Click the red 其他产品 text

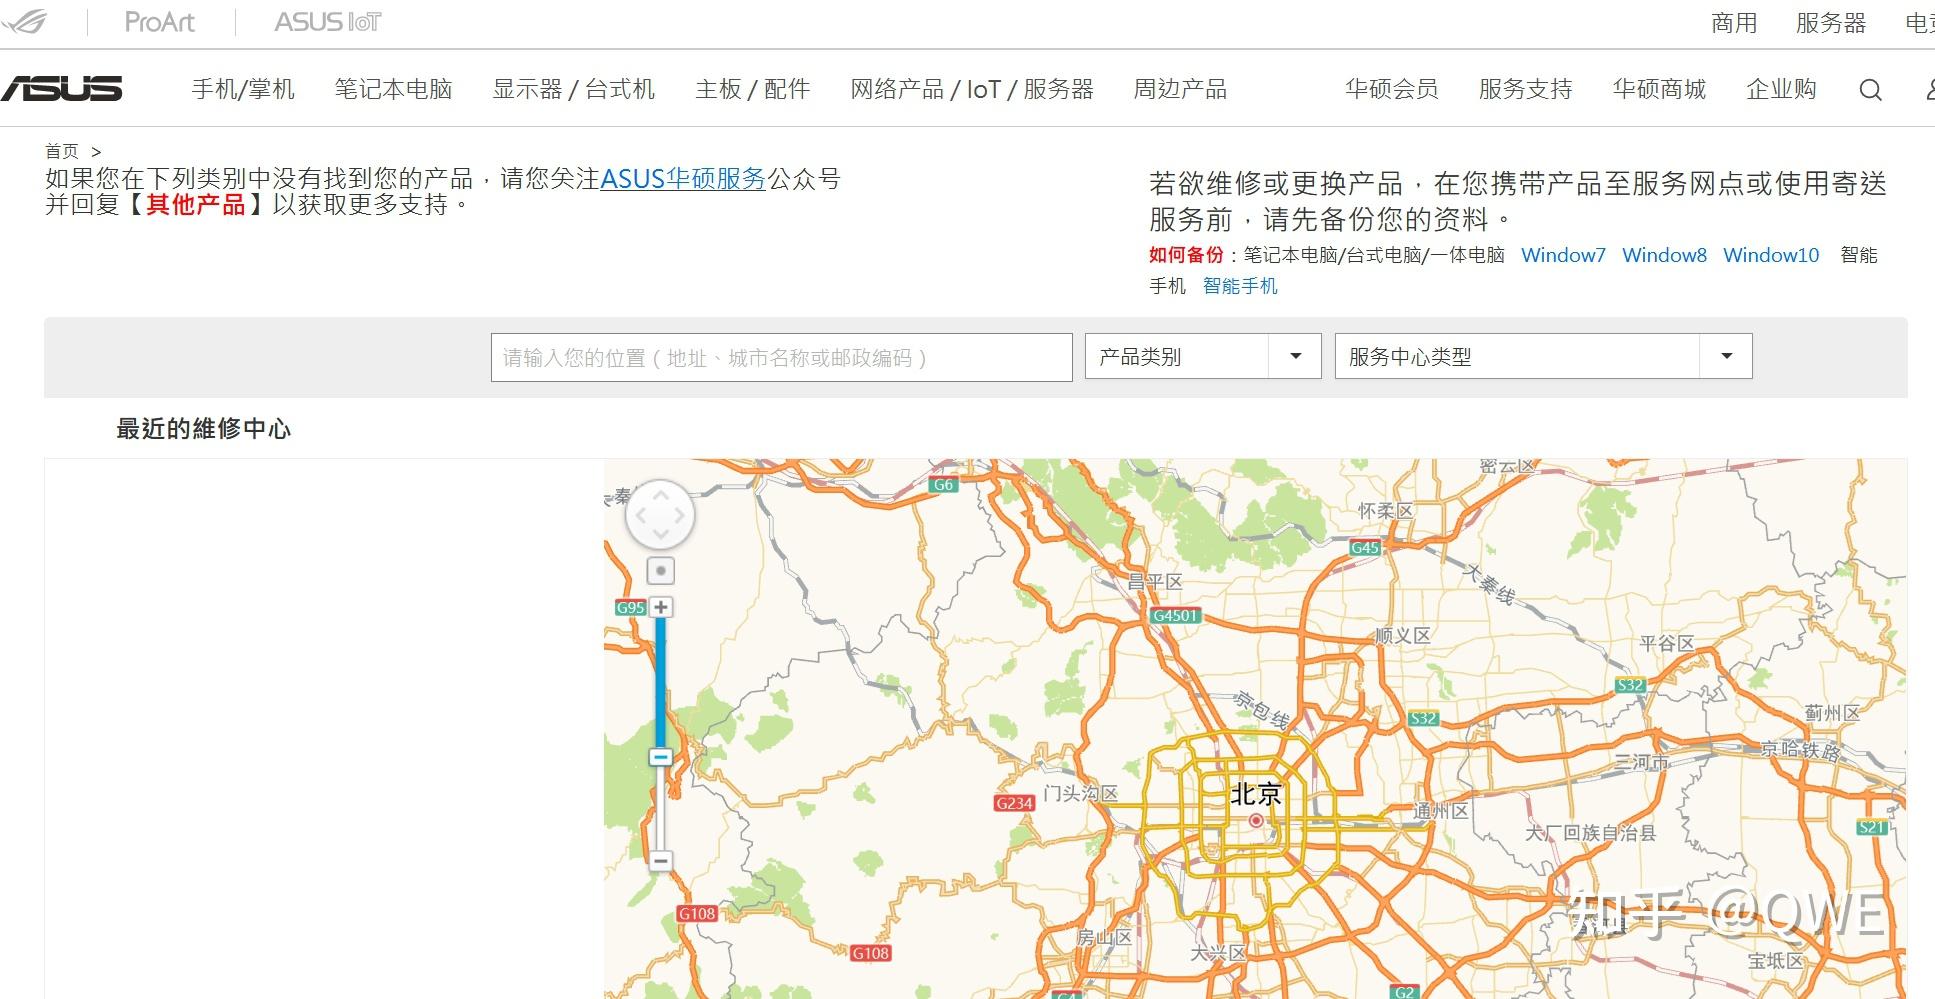click(x=196, y=205)
